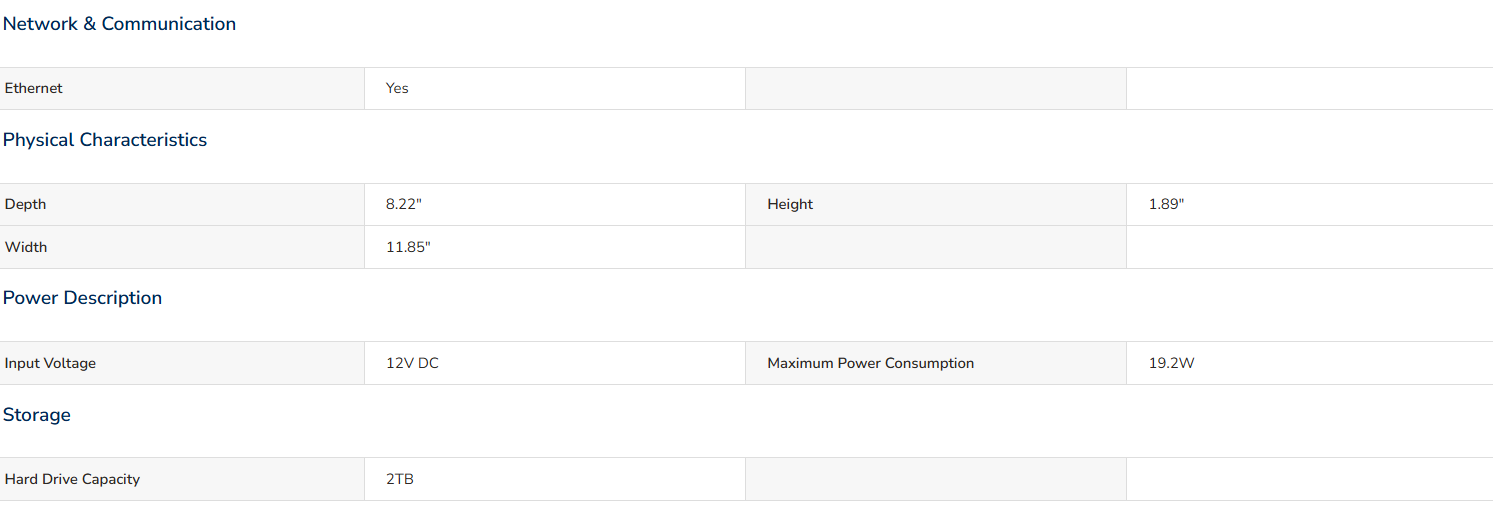
Task: Click the Network & Communication section heading
Action: click(x=119, y=24)
